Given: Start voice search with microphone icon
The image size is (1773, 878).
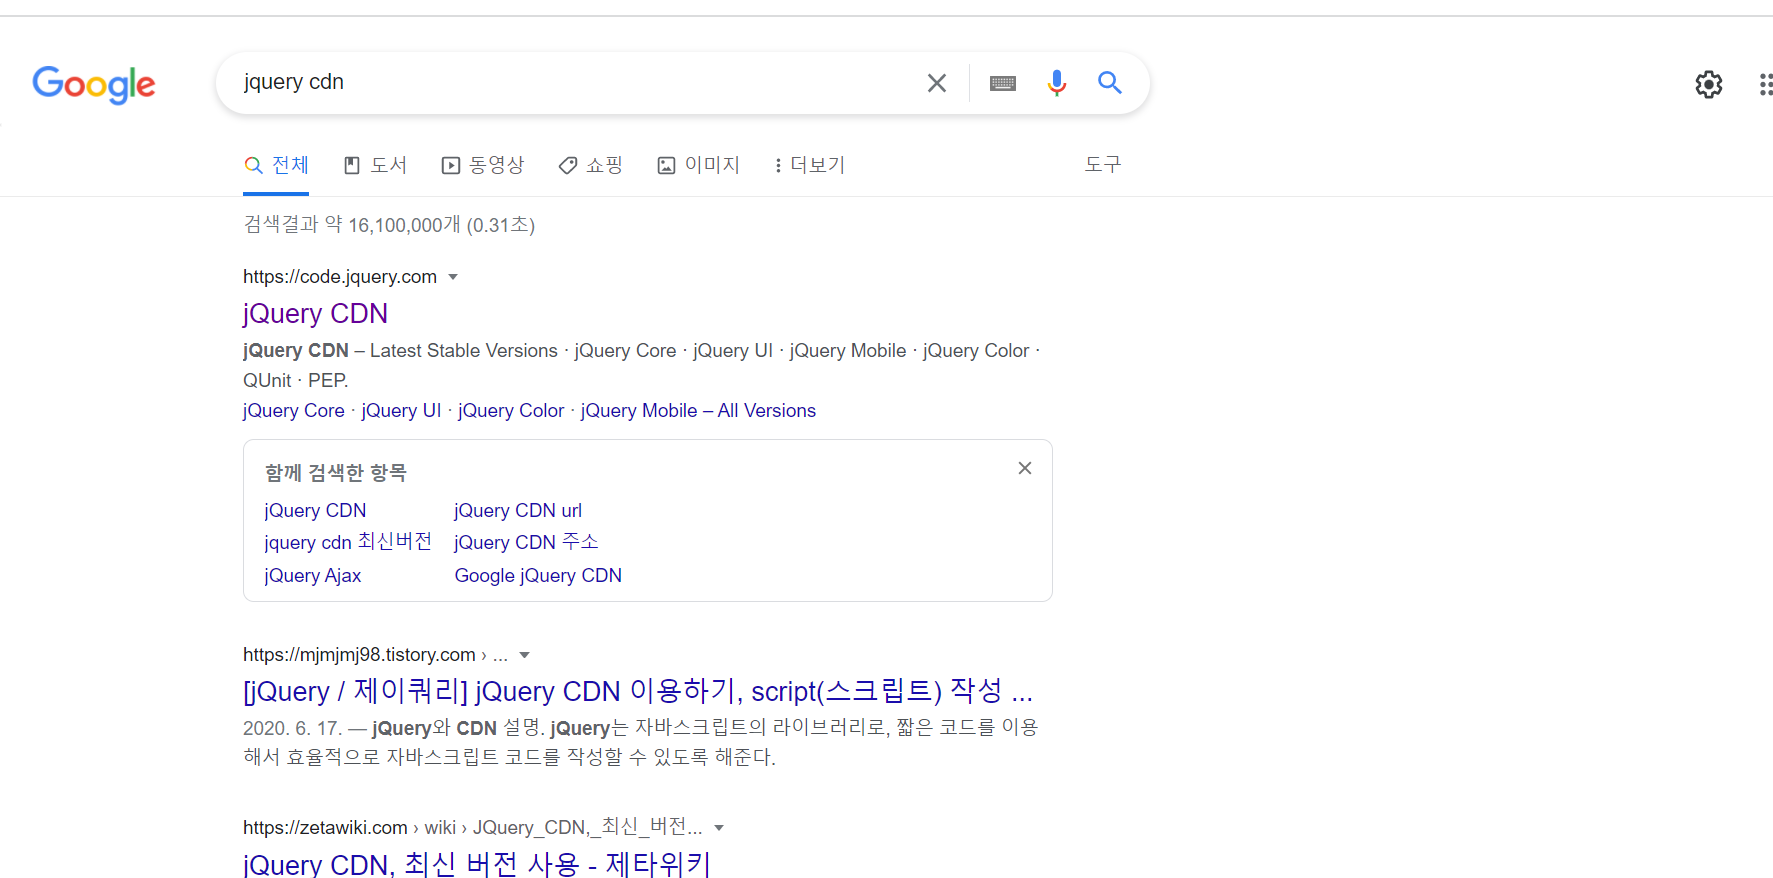Looking at the screenshot, I should point(1057,83).
